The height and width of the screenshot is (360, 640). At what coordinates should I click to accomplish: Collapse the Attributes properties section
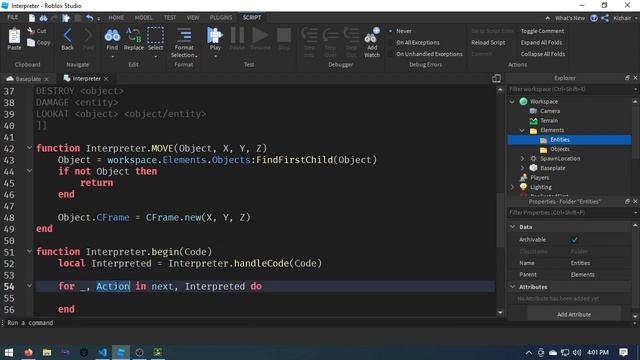click(513, 287)
